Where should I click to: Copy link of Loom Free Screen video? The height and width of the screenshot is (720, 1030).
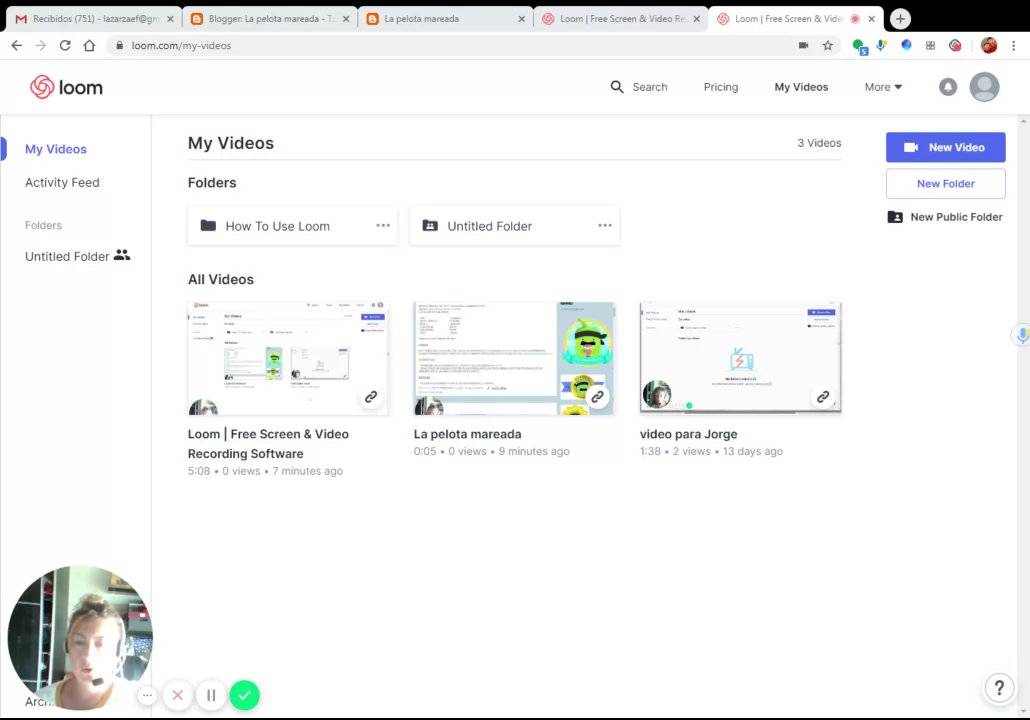[x=371, y=397]
